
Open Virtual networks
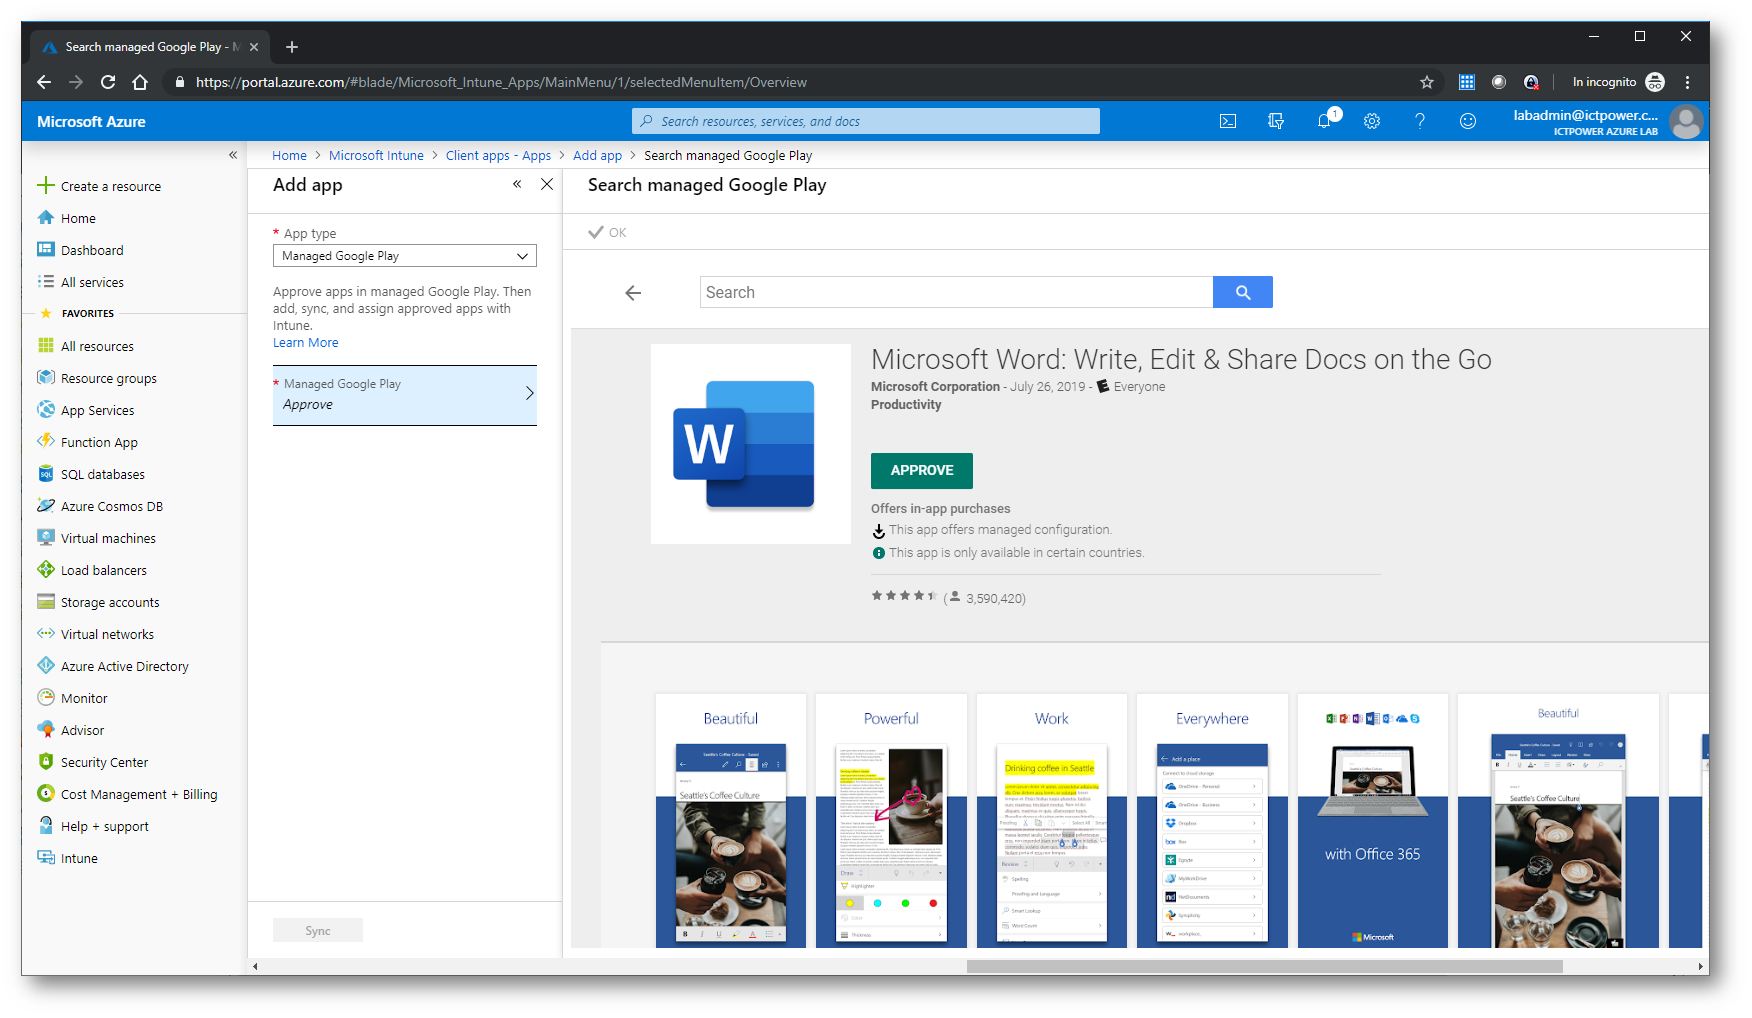pyautogui.click(x=96, y=634)
